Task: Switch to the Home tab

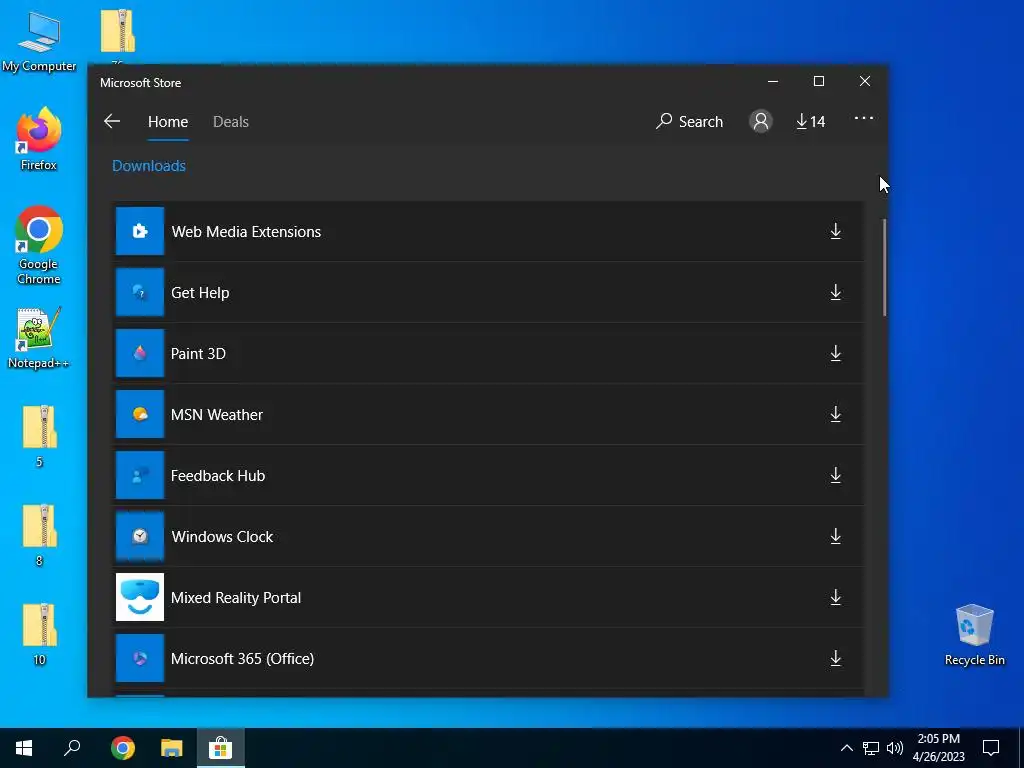Action: (168, 121)
